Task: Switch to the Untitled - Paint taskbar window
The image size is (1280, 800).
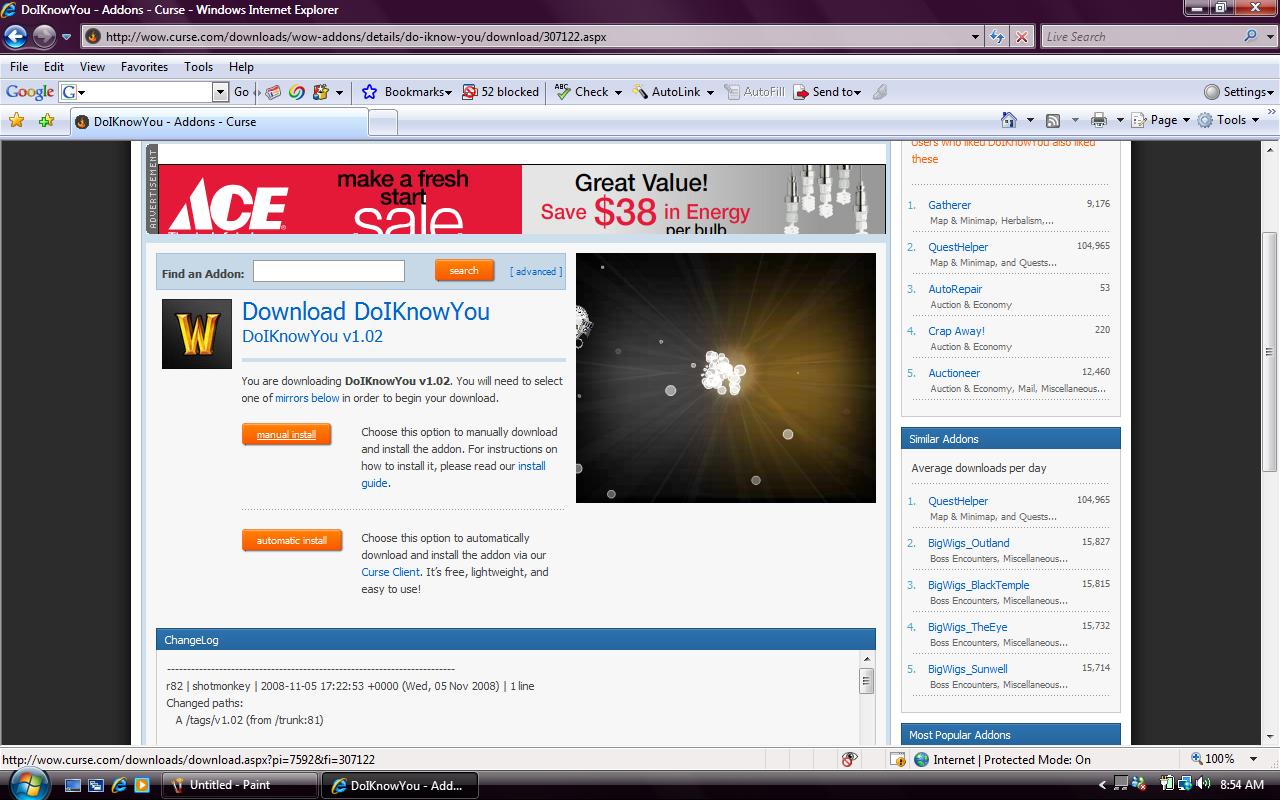Action: 240,785
